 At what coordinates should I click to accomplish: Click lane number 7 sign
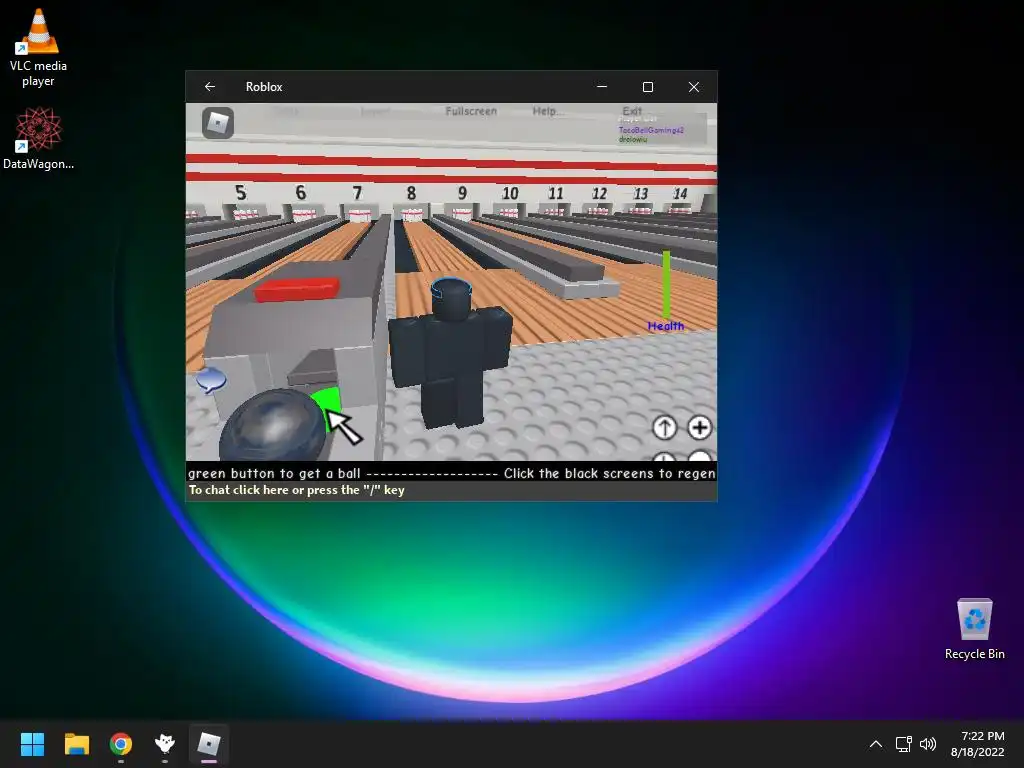357,193
